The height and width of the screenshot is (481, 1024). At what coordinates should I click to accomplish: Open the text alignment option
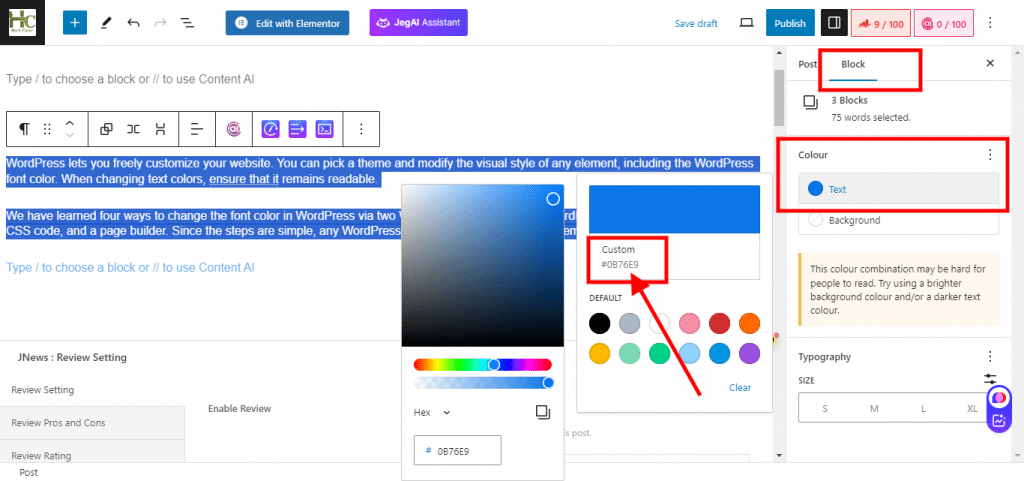click(197, 129)
